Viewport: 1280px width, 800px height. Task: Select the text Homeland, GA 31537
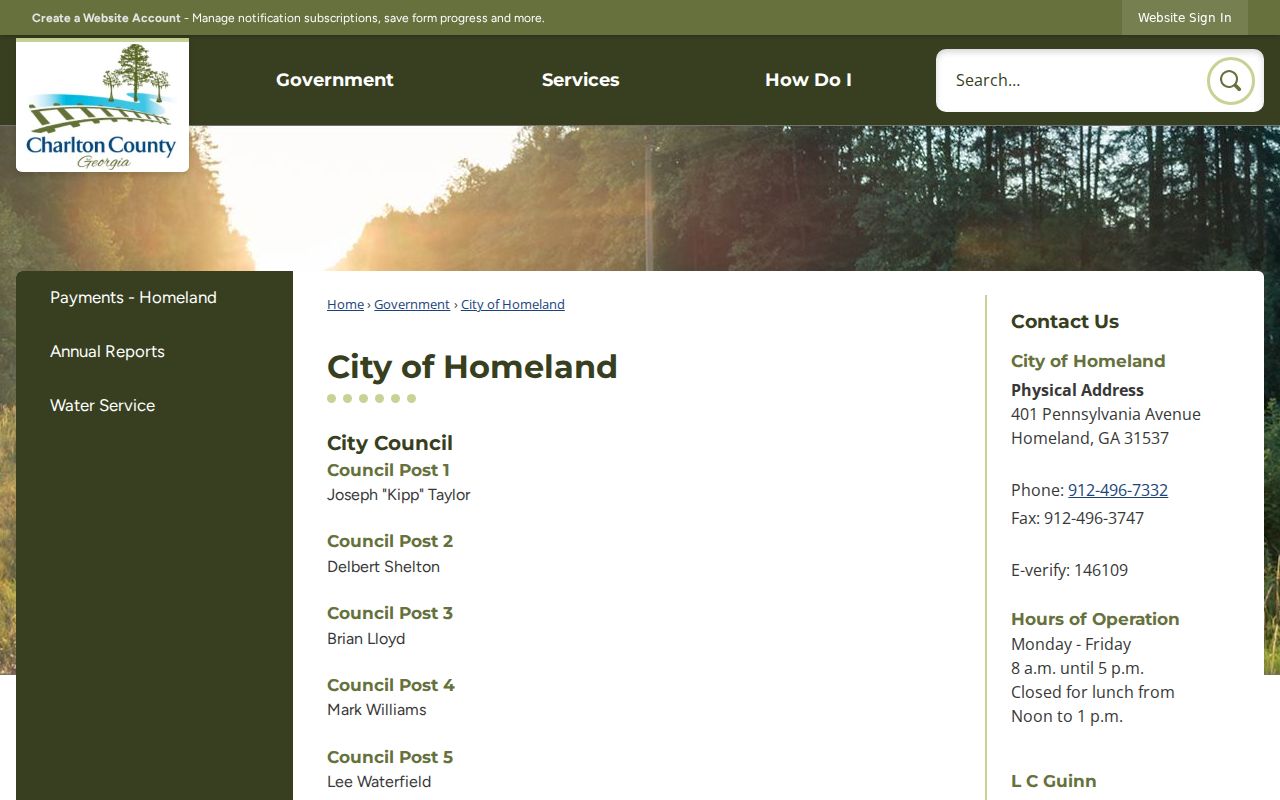click(1090, 438)
